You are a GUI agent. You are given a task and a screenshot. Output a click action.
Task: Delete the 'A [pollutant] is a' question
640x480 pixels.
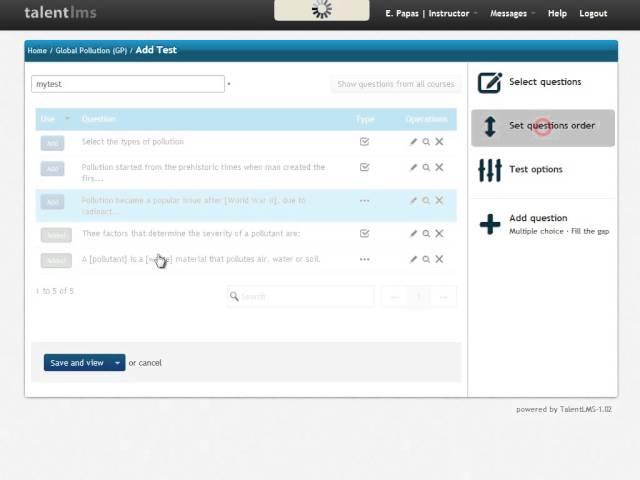coord(439,259)
